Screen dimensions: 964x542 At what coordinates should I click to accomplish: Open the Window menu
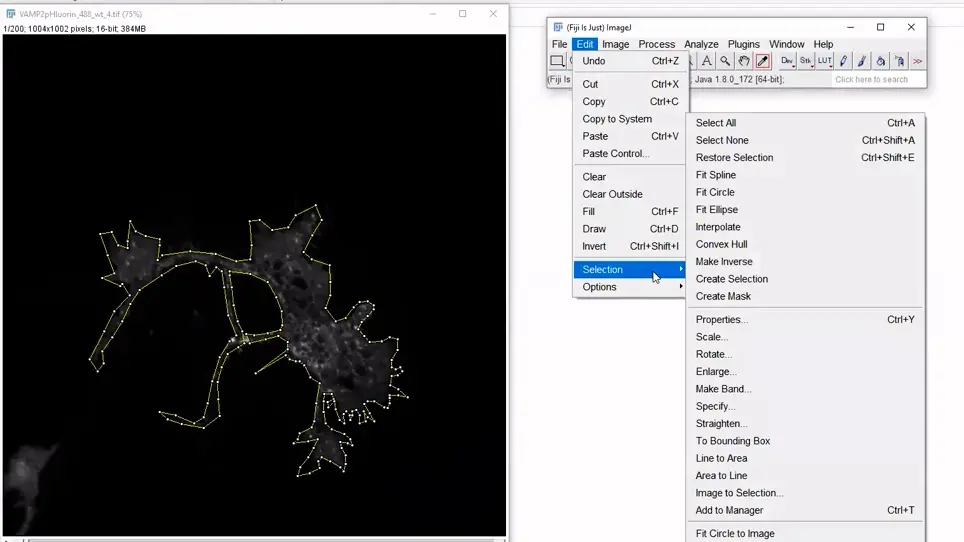[x=787, y=44]
